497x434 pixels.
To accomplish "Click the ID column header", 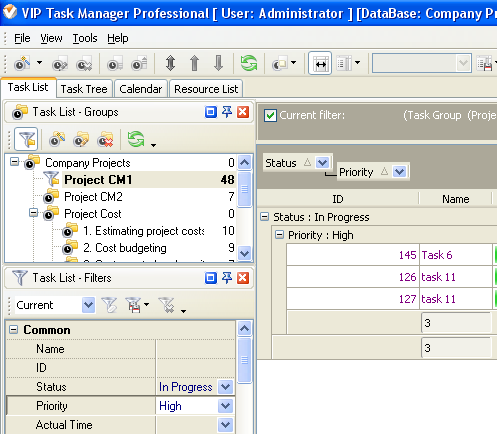I will (338, 199).
